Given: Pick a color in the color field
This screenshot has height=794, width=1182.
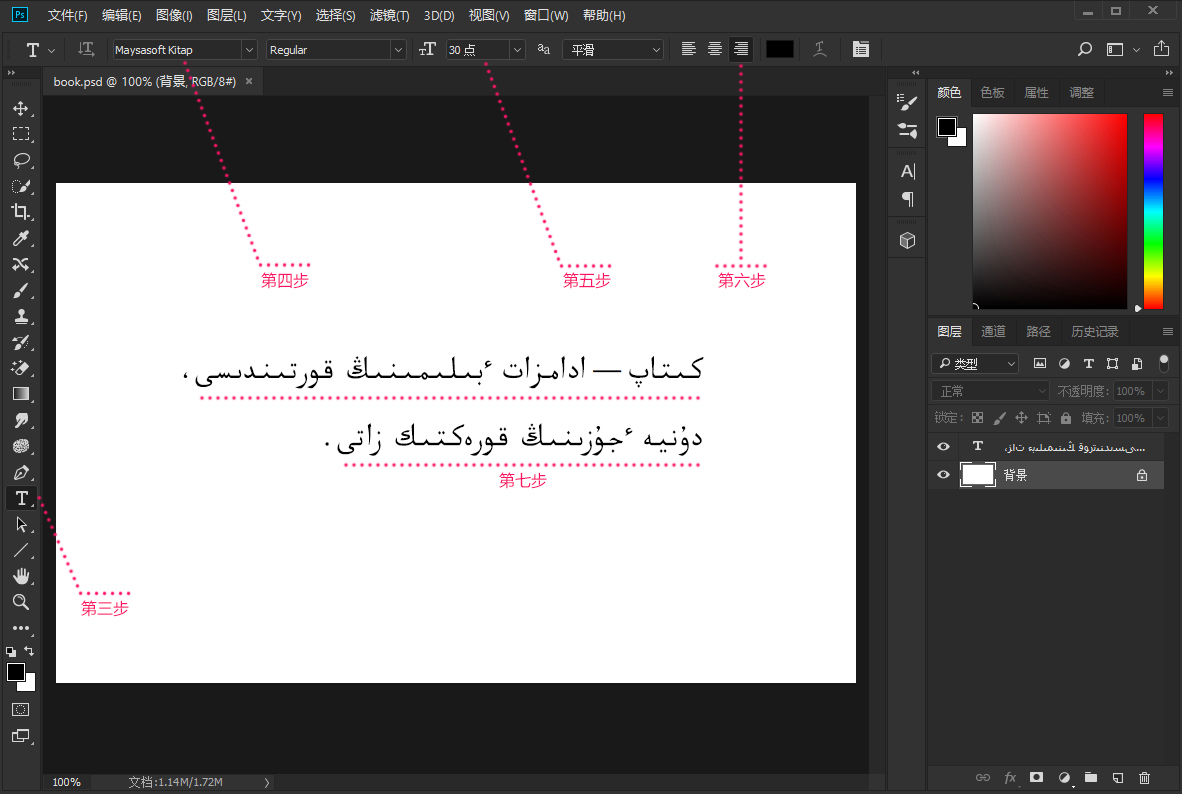Looking at the screenshot, I should pyautogui.click(x=1049, y=210).
